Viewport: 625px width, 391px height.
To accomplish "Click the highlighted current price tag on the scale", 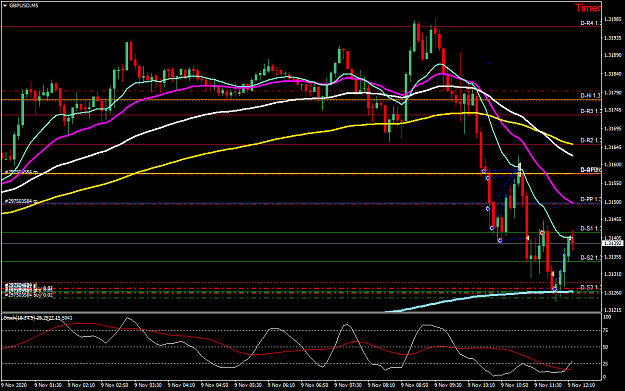I will click(613, 243).
